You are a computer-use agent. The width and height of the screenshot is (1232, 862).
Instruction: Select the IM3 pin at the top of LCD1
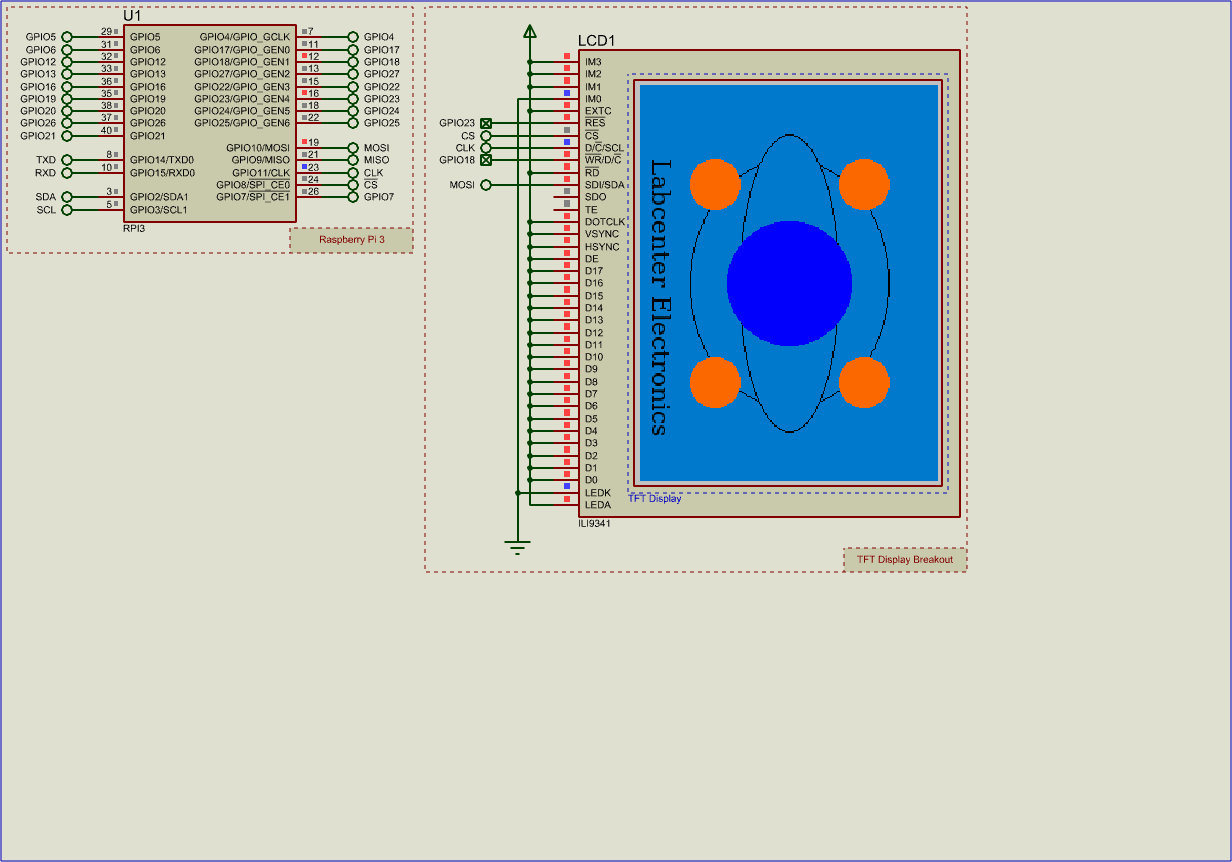click(x=592, y=61)
